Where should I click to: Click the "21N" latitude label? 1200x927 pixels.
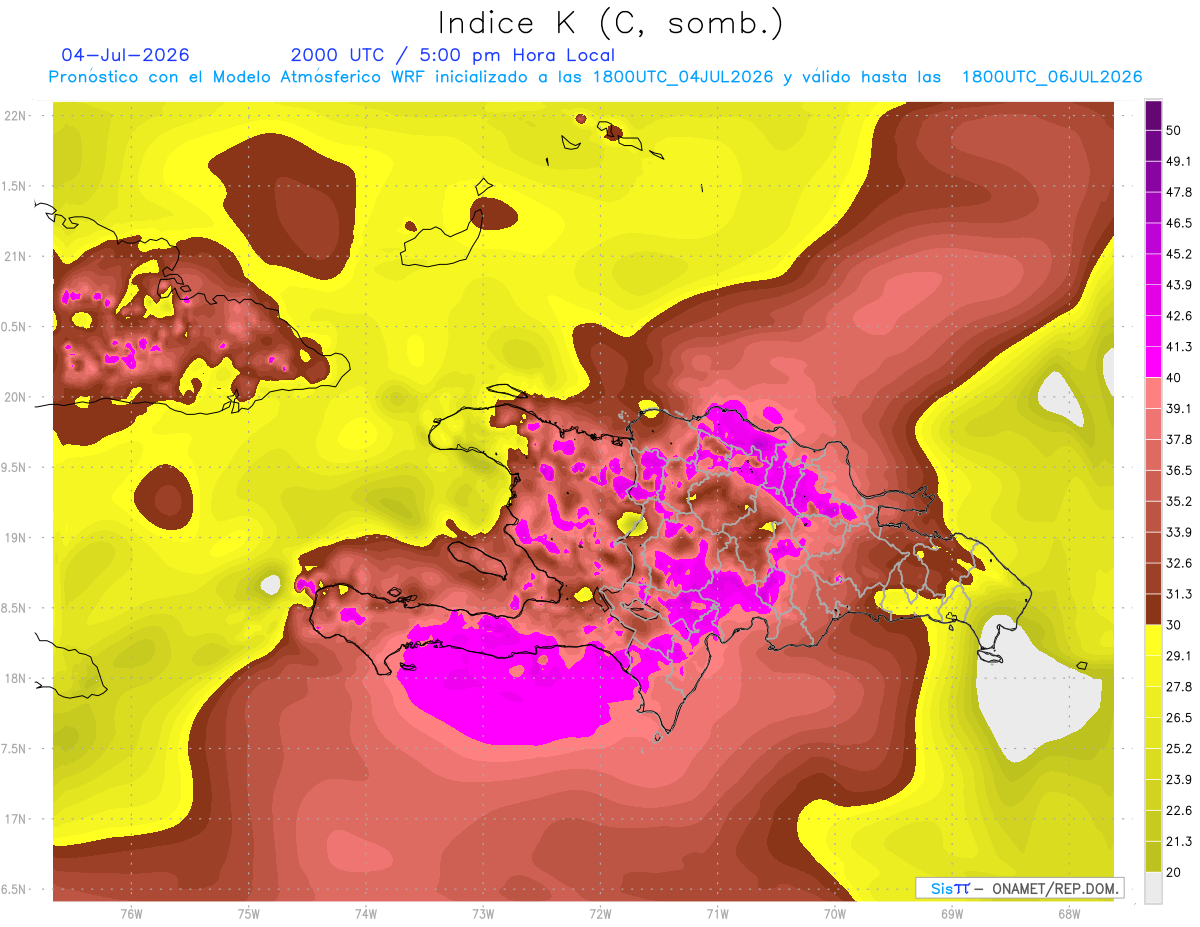pyautogui.click(x=15, y=256)
